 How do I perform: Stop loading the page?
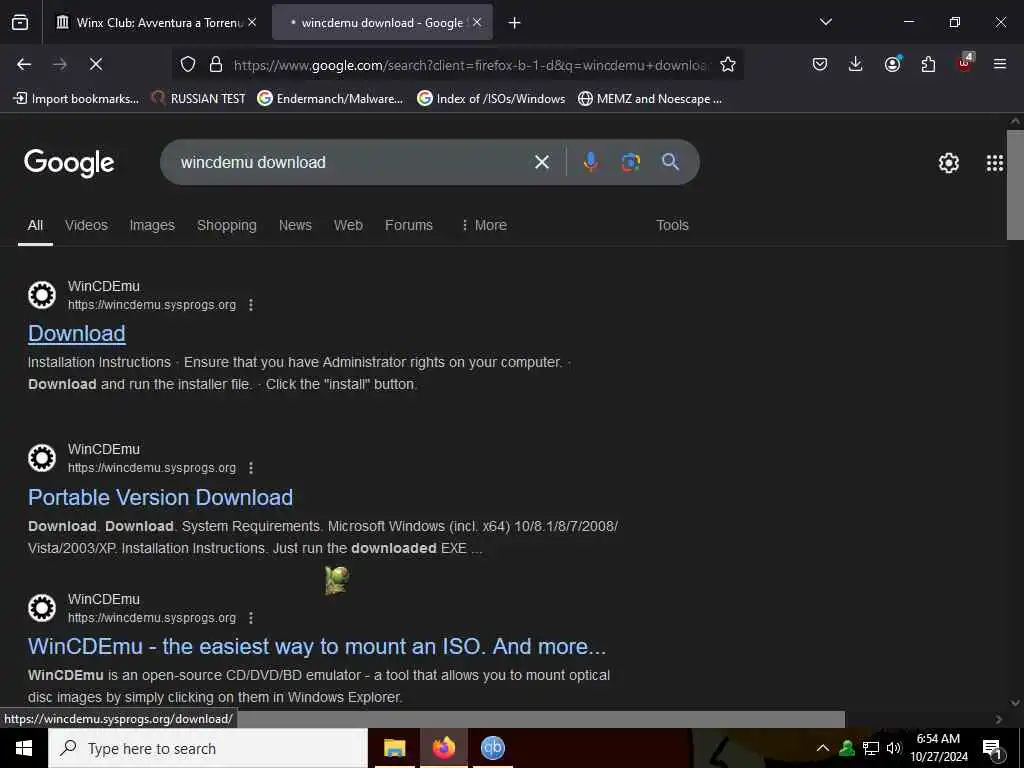point(96,64)
